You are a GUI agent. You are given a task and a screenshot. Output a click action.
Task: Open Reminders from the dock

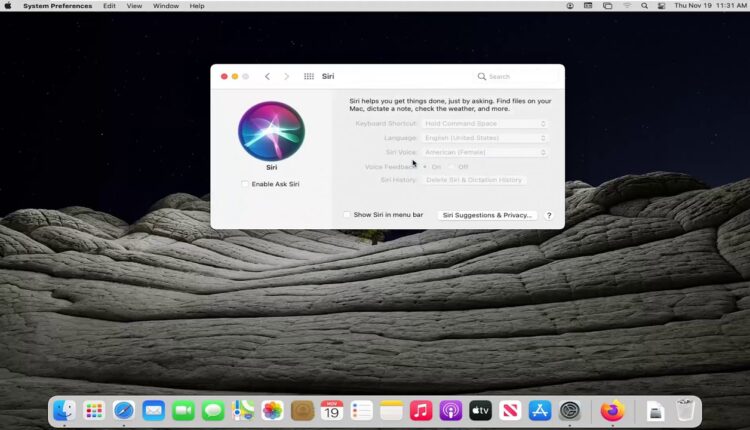point(362,410)
